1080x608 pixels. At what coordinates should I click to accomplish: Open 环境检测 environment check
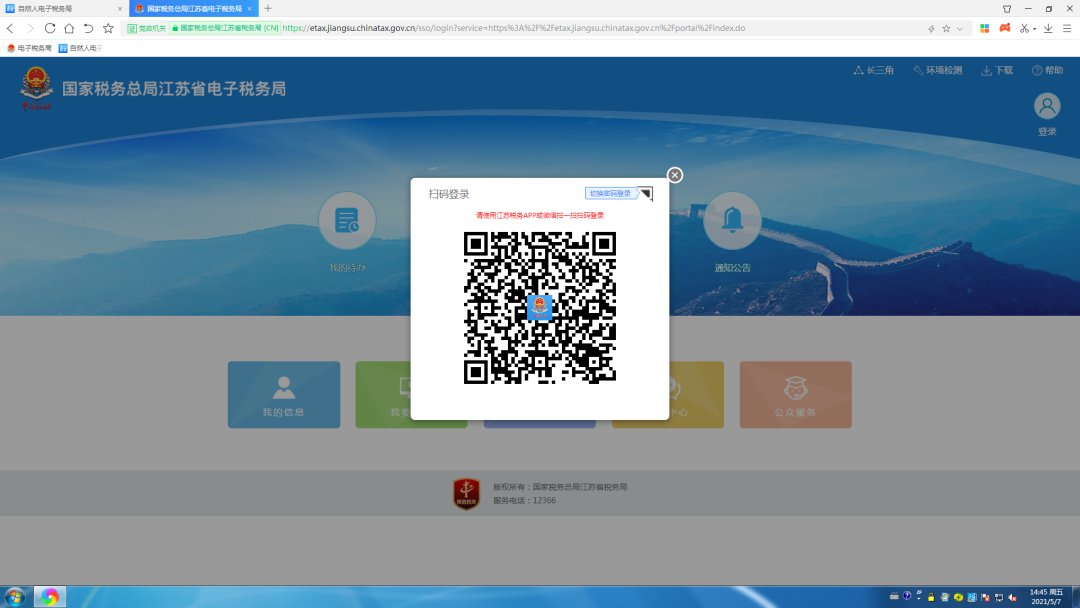tap(937, 70)
